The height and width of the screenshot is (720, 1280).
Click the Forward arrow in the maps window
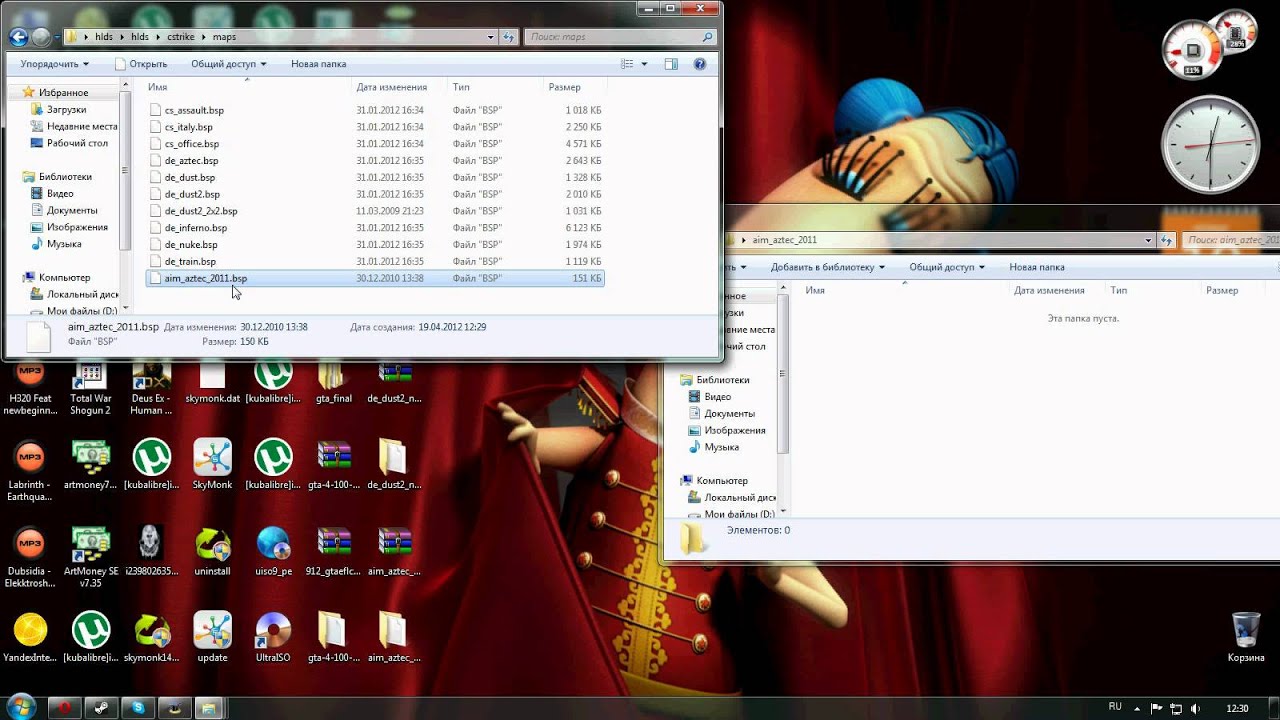(41, 37)
